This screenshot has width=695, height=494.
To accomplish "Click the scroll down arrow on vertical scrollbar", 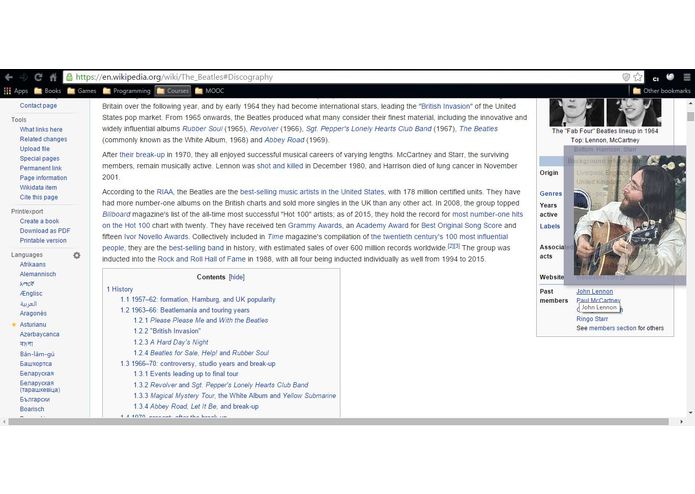I will pyautogui.click(x=690, y=412).
